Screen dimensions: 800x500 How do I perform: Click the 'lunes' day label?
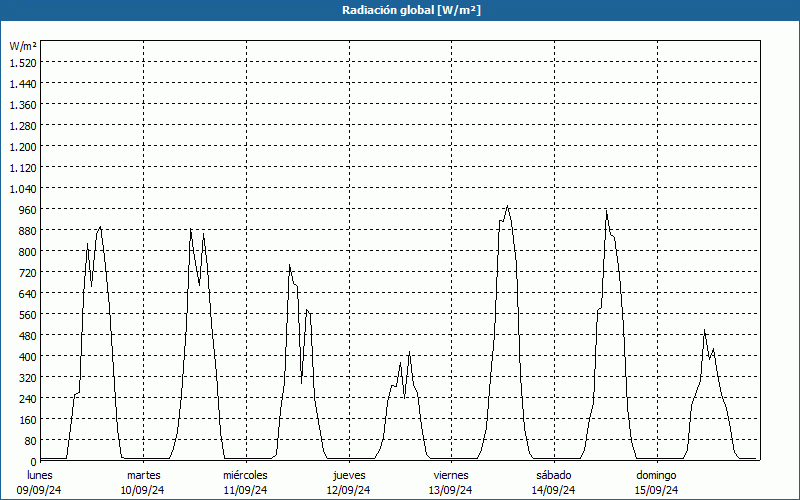click(x=40, y=475)
